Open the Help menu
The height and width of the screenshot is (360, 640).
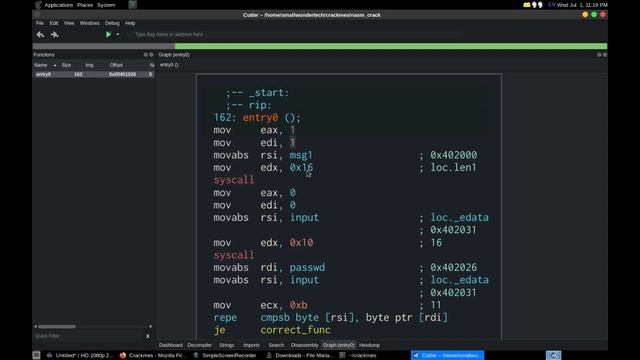coord(130,23)
